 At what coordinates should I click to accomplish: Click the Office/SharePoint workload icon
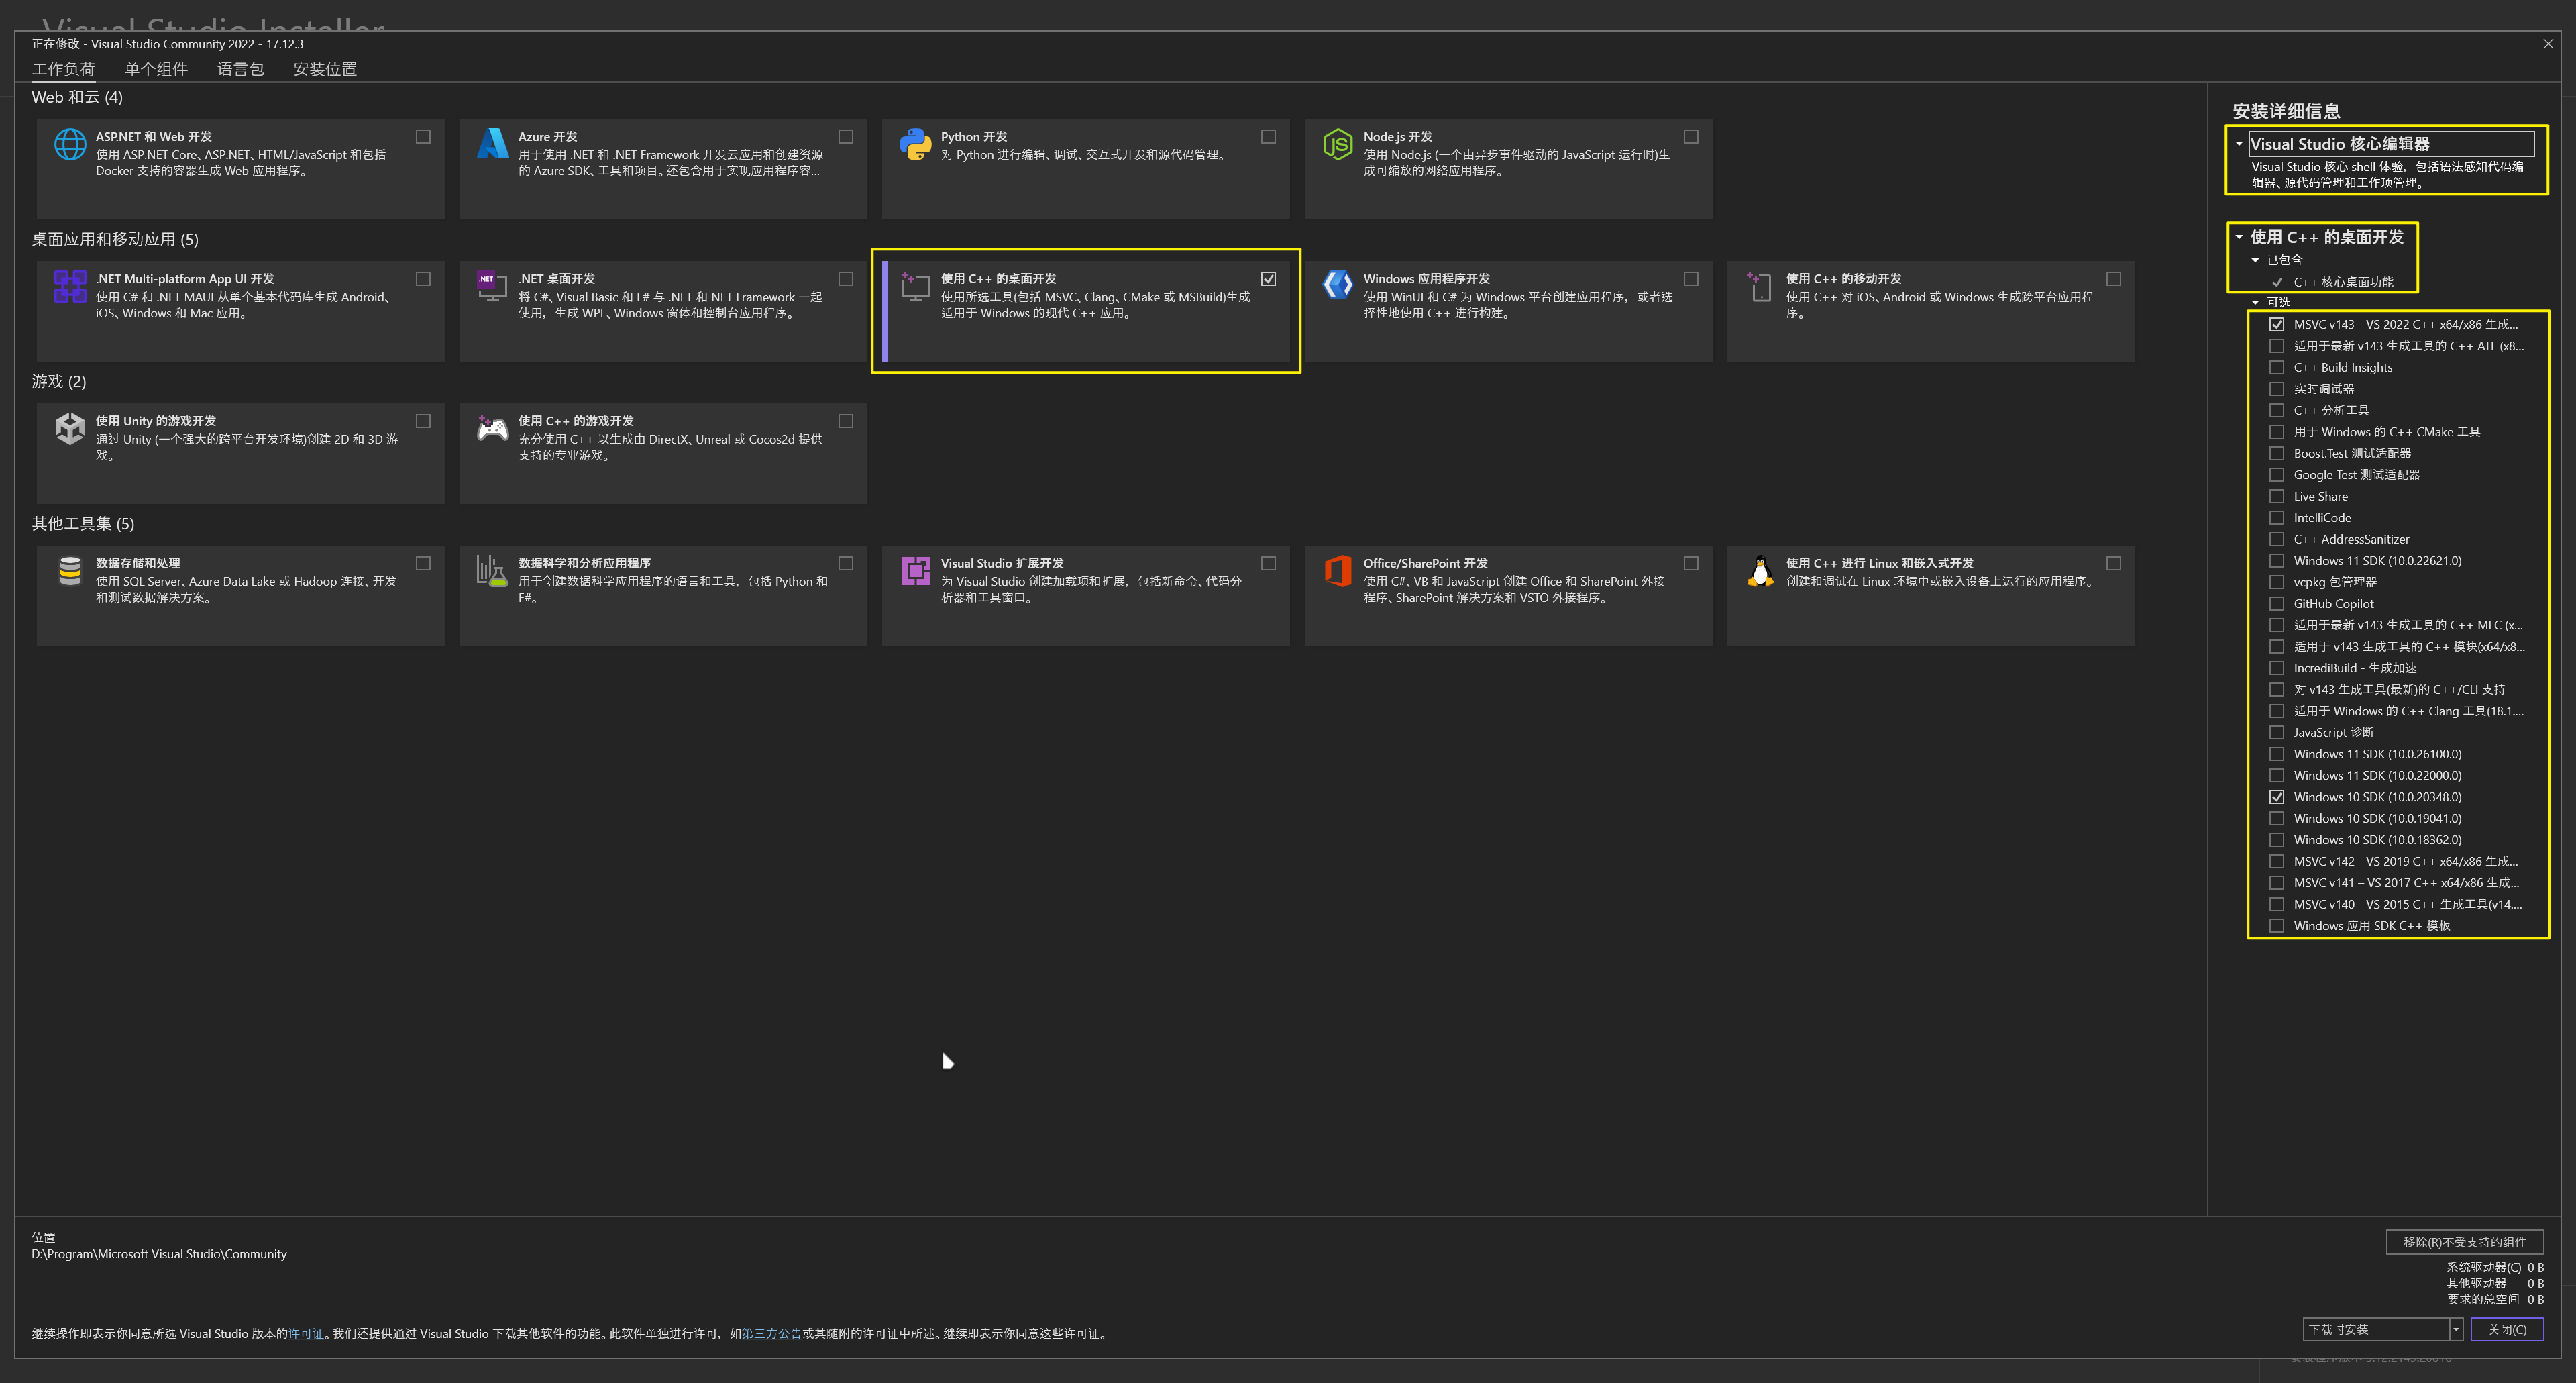pyautogui.click(x=1337, y=571)
